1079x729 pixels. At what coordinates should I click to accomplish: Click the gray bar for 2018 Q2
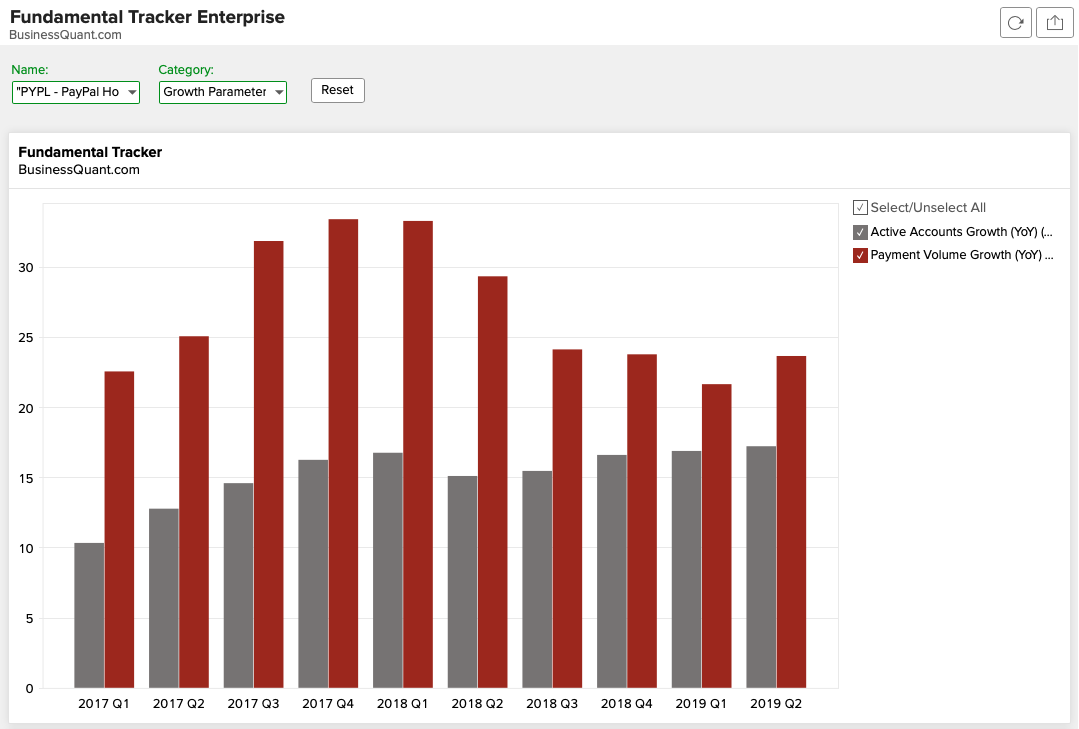(463, 580)
